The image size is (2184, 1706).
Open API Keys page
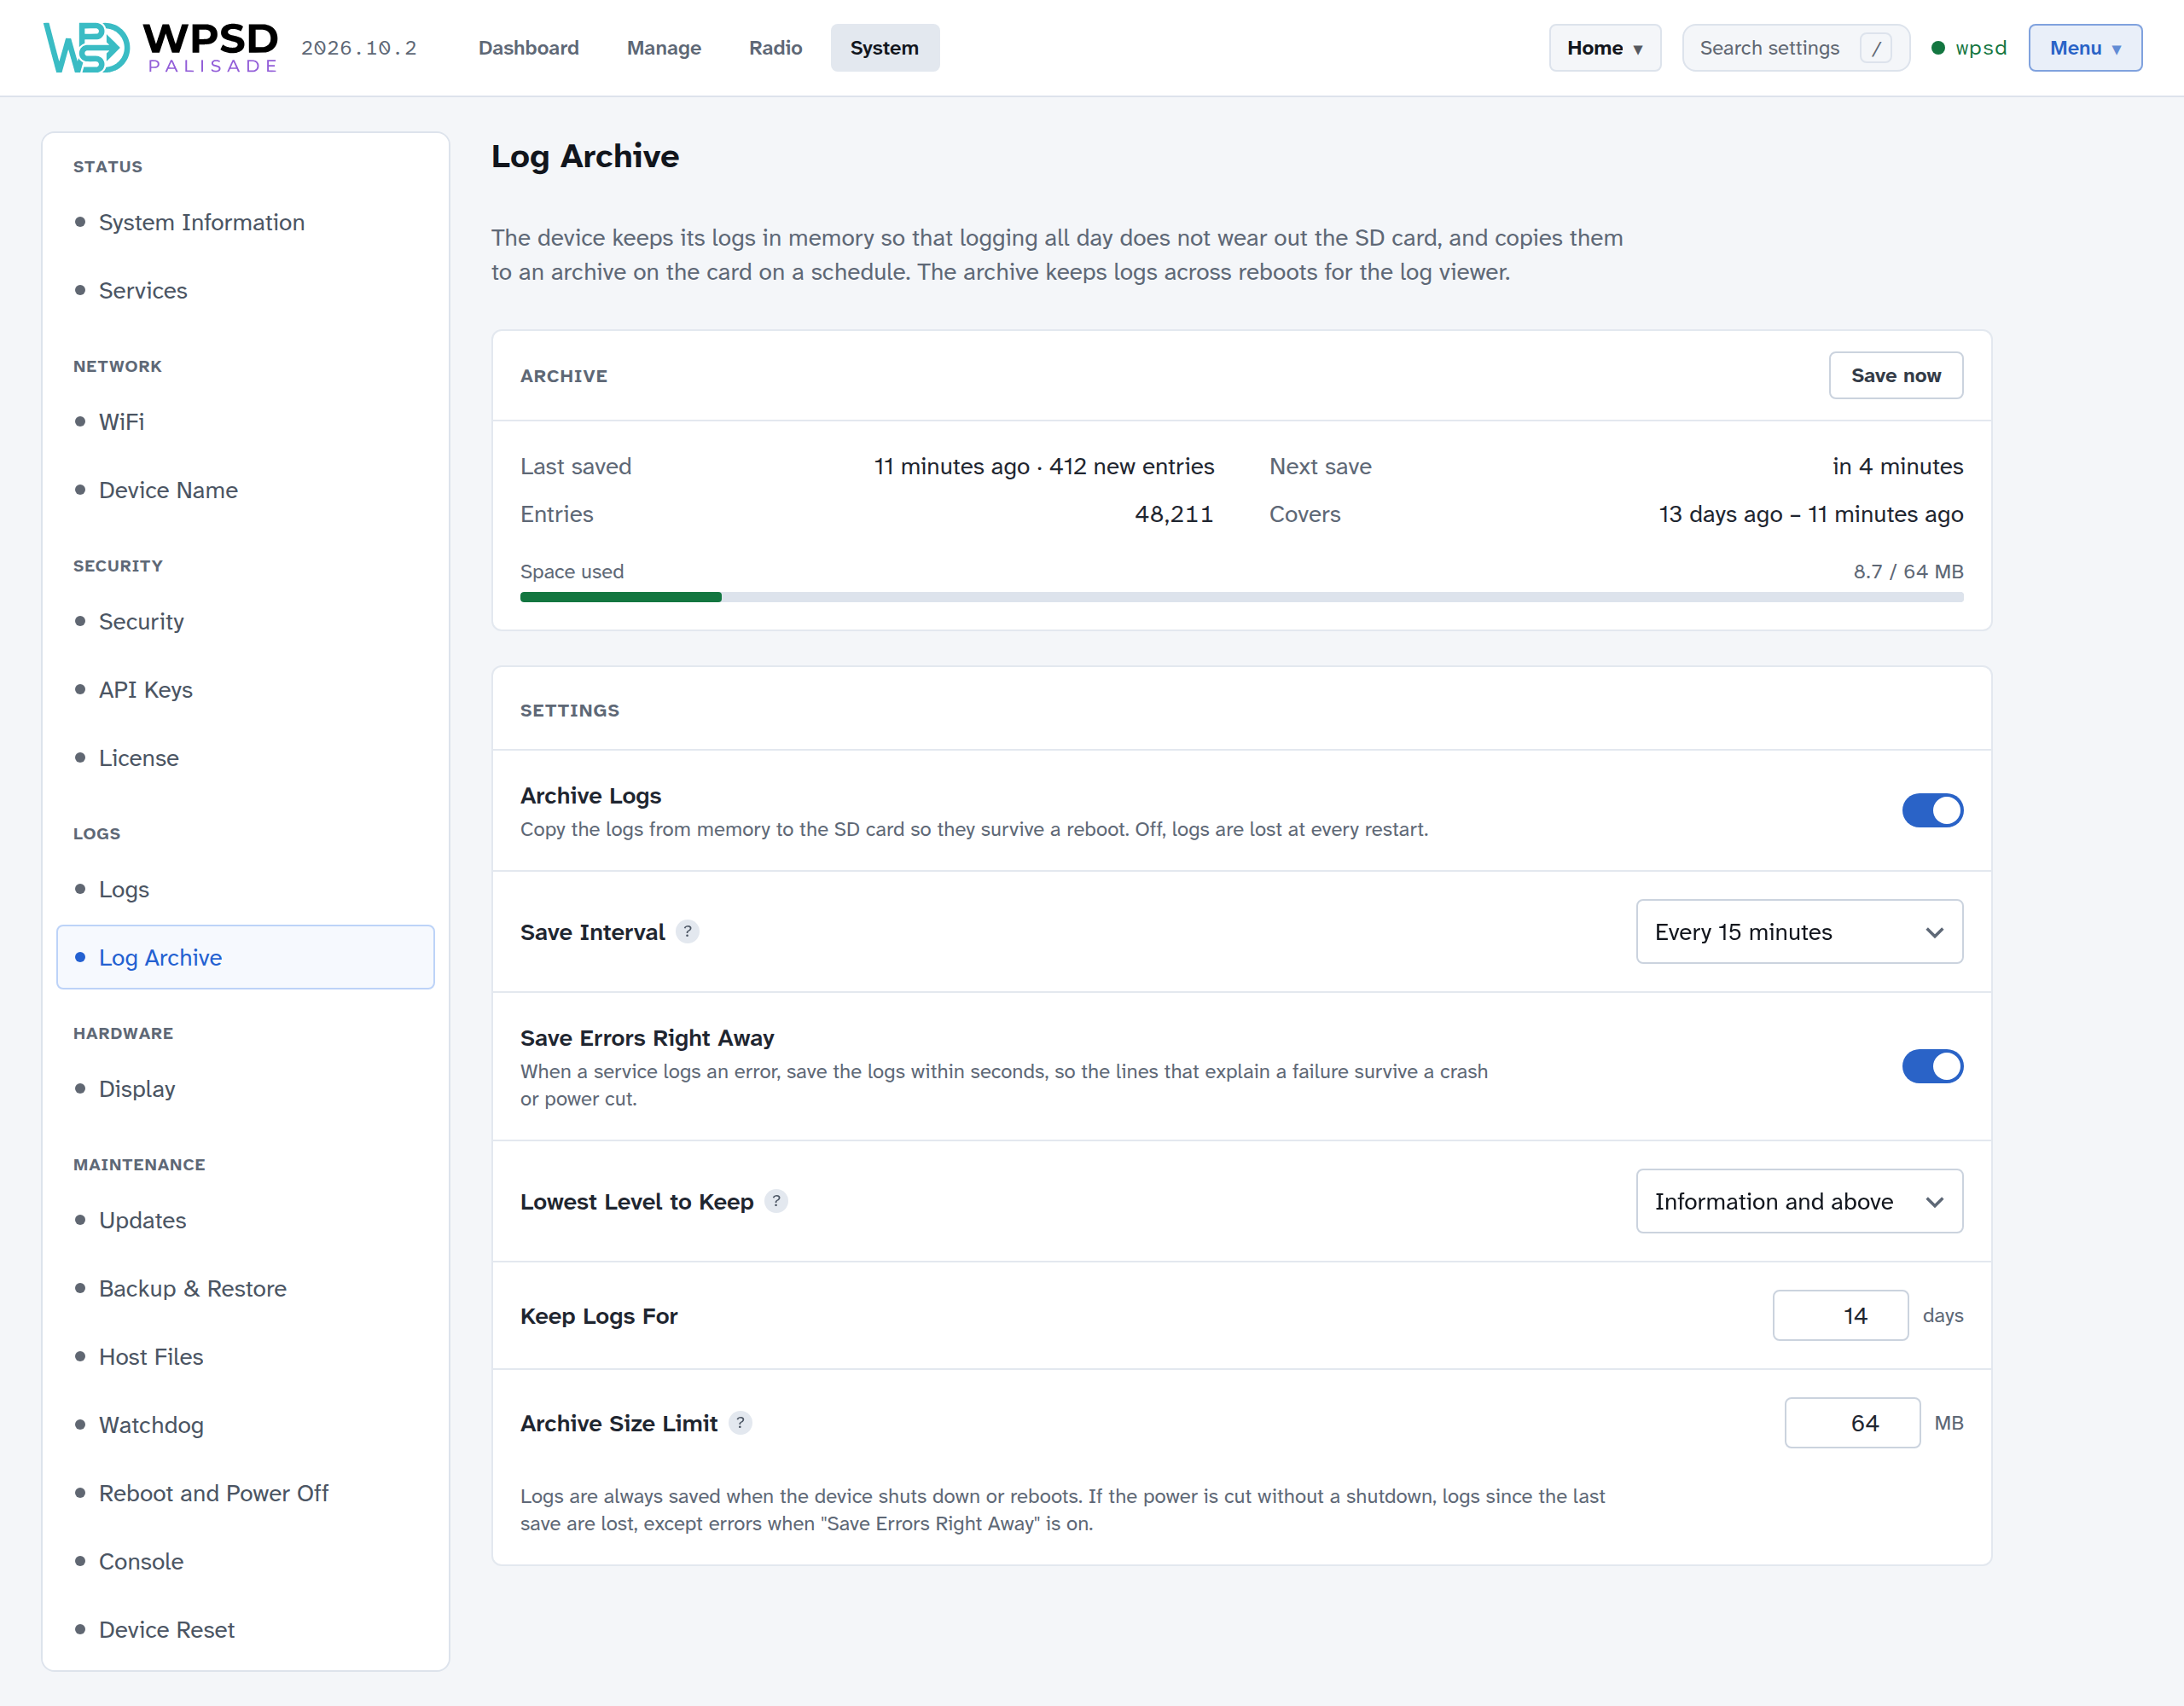[245, 690]
